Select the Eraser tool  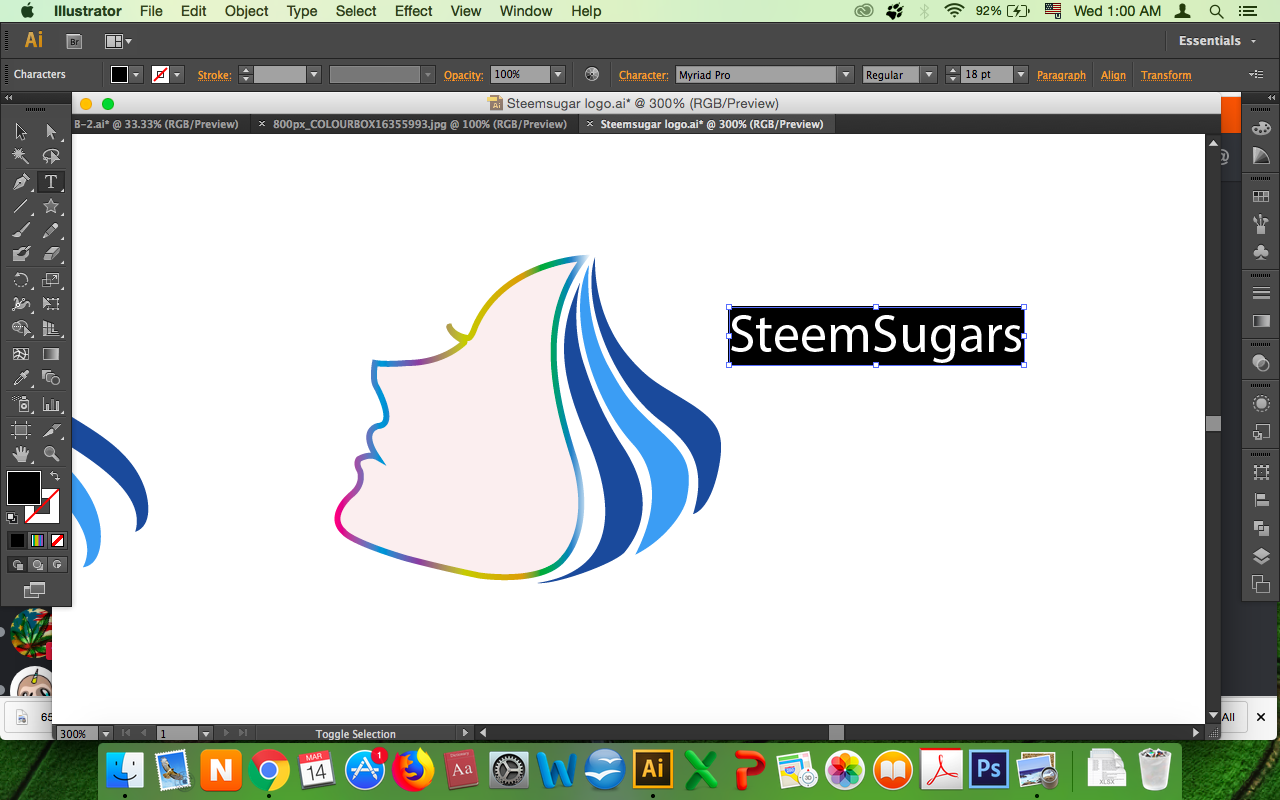(51, 254)
